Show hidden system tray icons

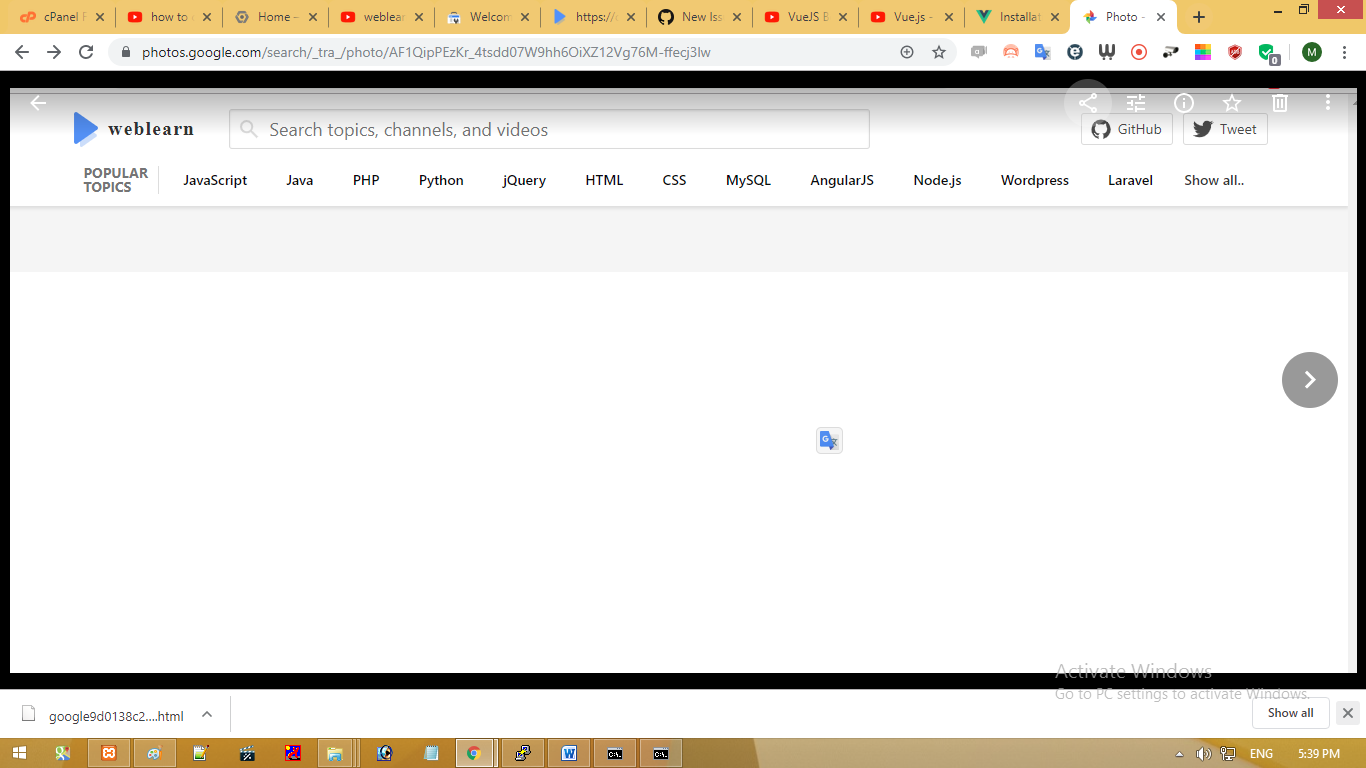pyautogui.click(x=1179, y=753)
